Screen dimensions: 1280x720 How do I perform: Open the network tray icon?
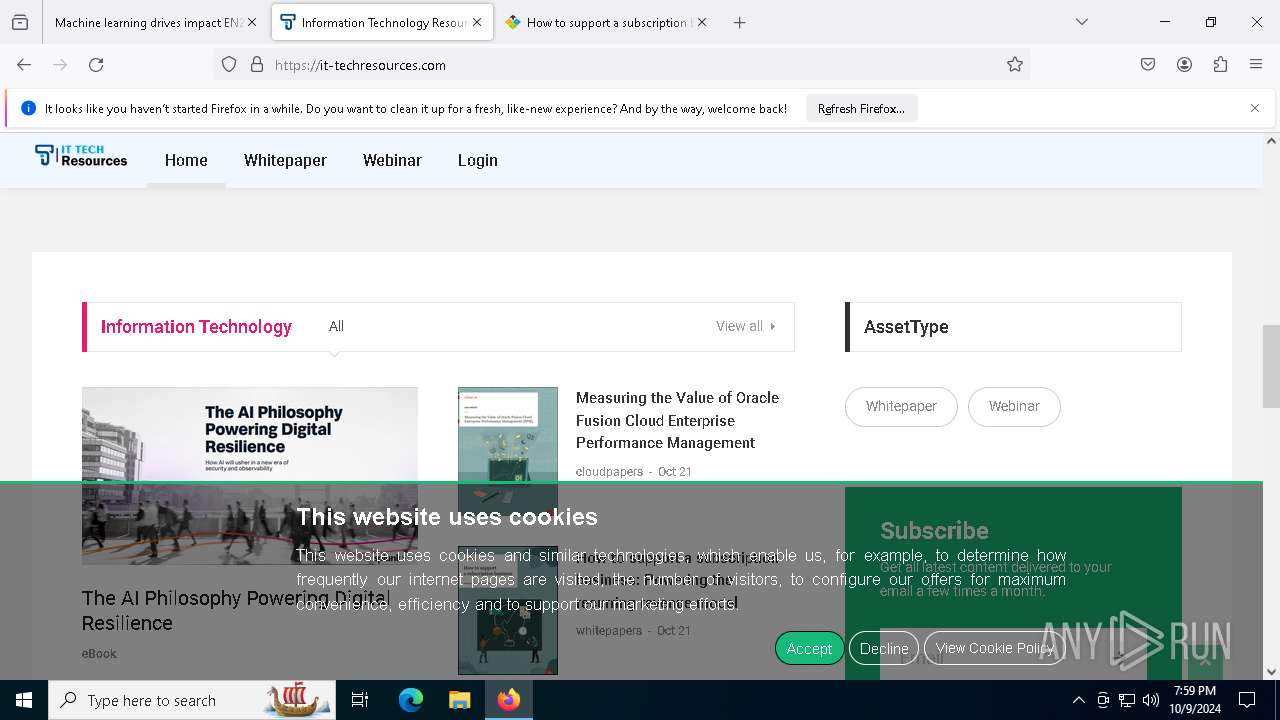pyautogui.click(x=1127, y=700)
